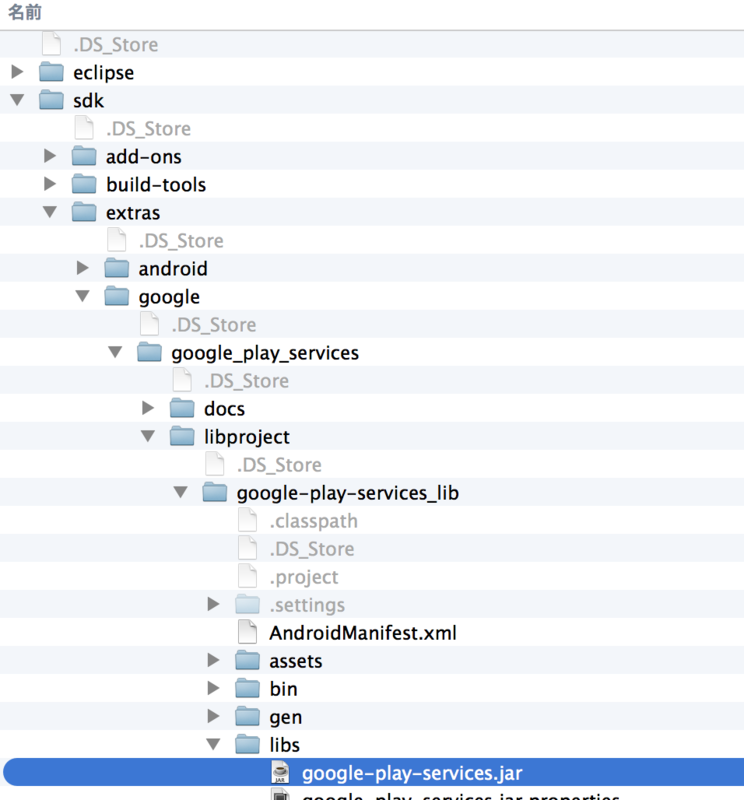The image size is (744, 800).
Task: Select the google_play_services row label
Action: 265,353
